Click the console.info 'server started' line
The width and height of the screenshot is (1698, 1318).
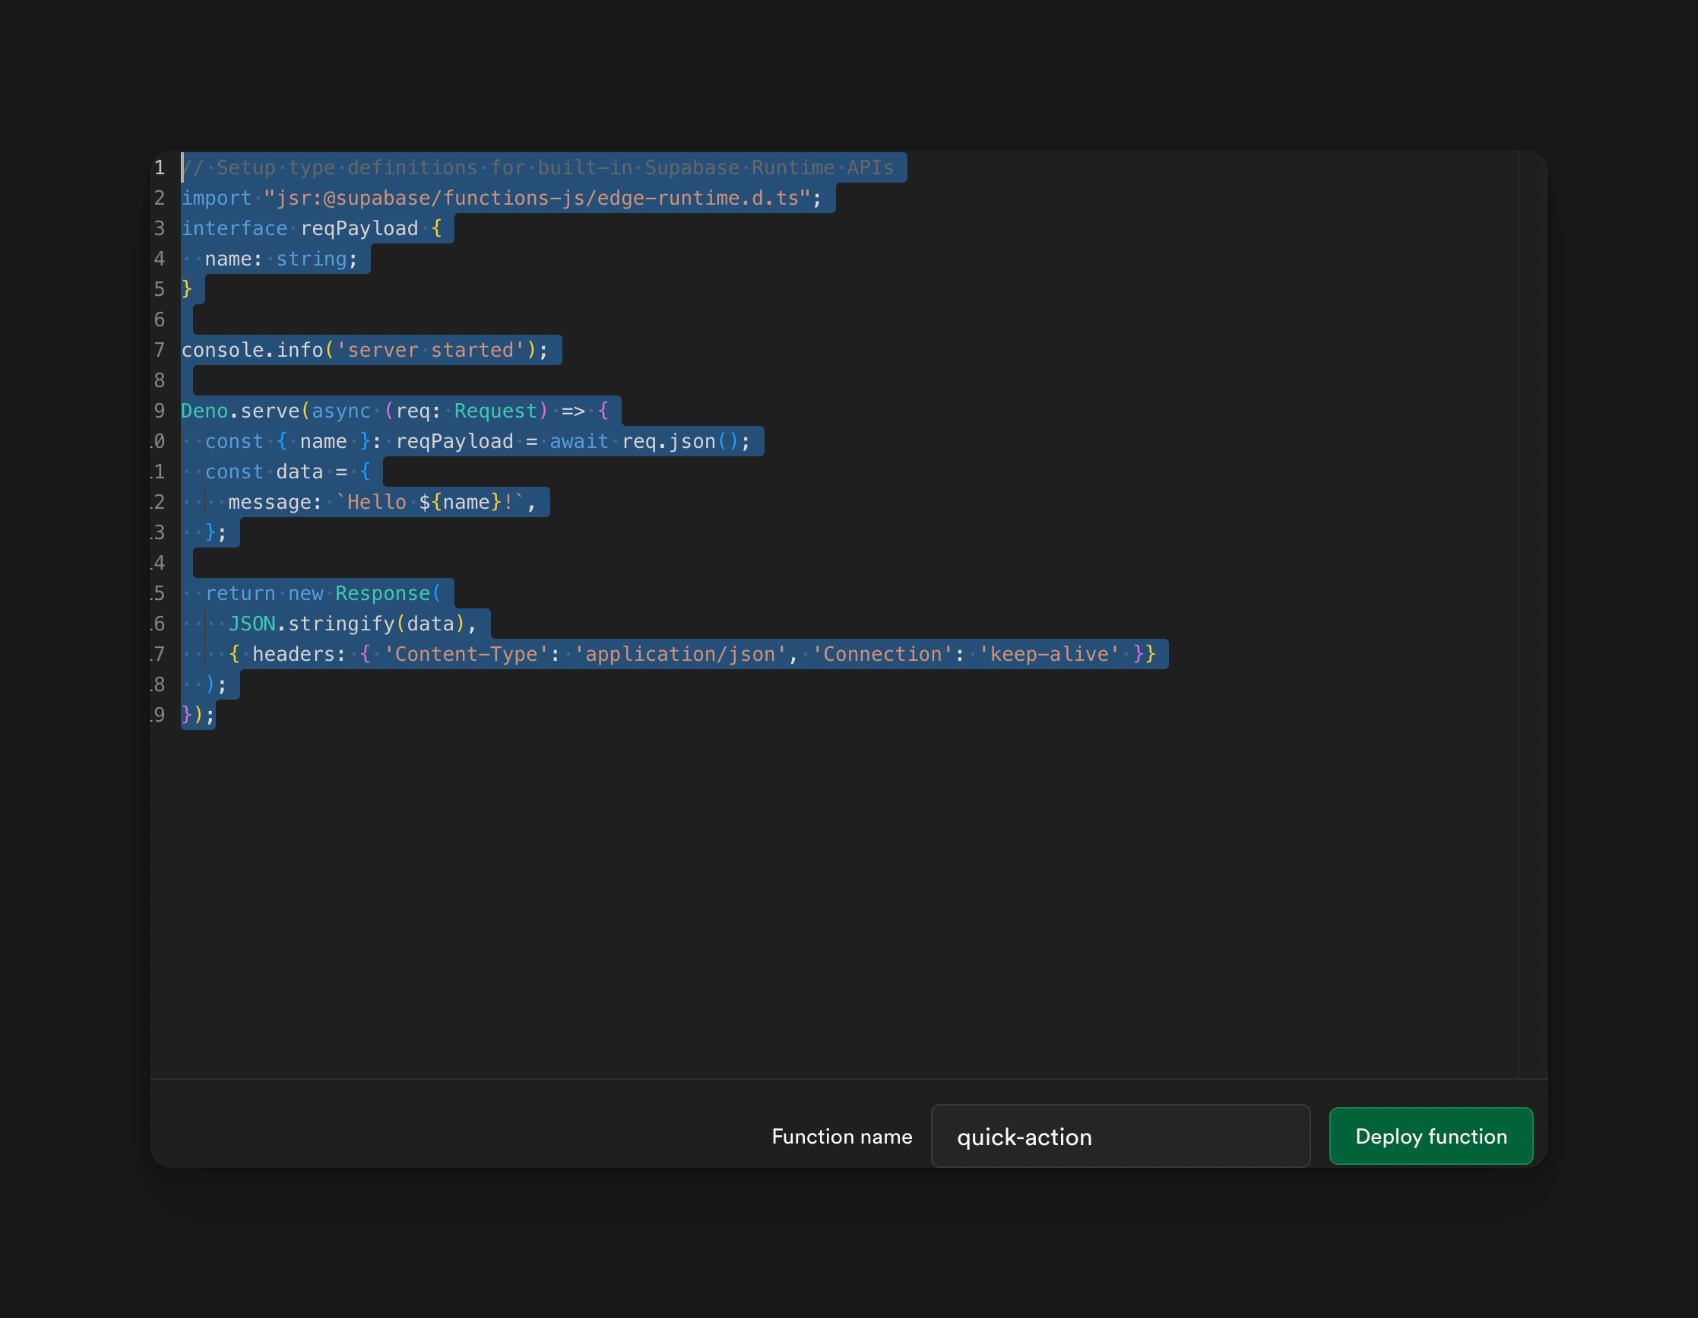(x=364, y=350)
